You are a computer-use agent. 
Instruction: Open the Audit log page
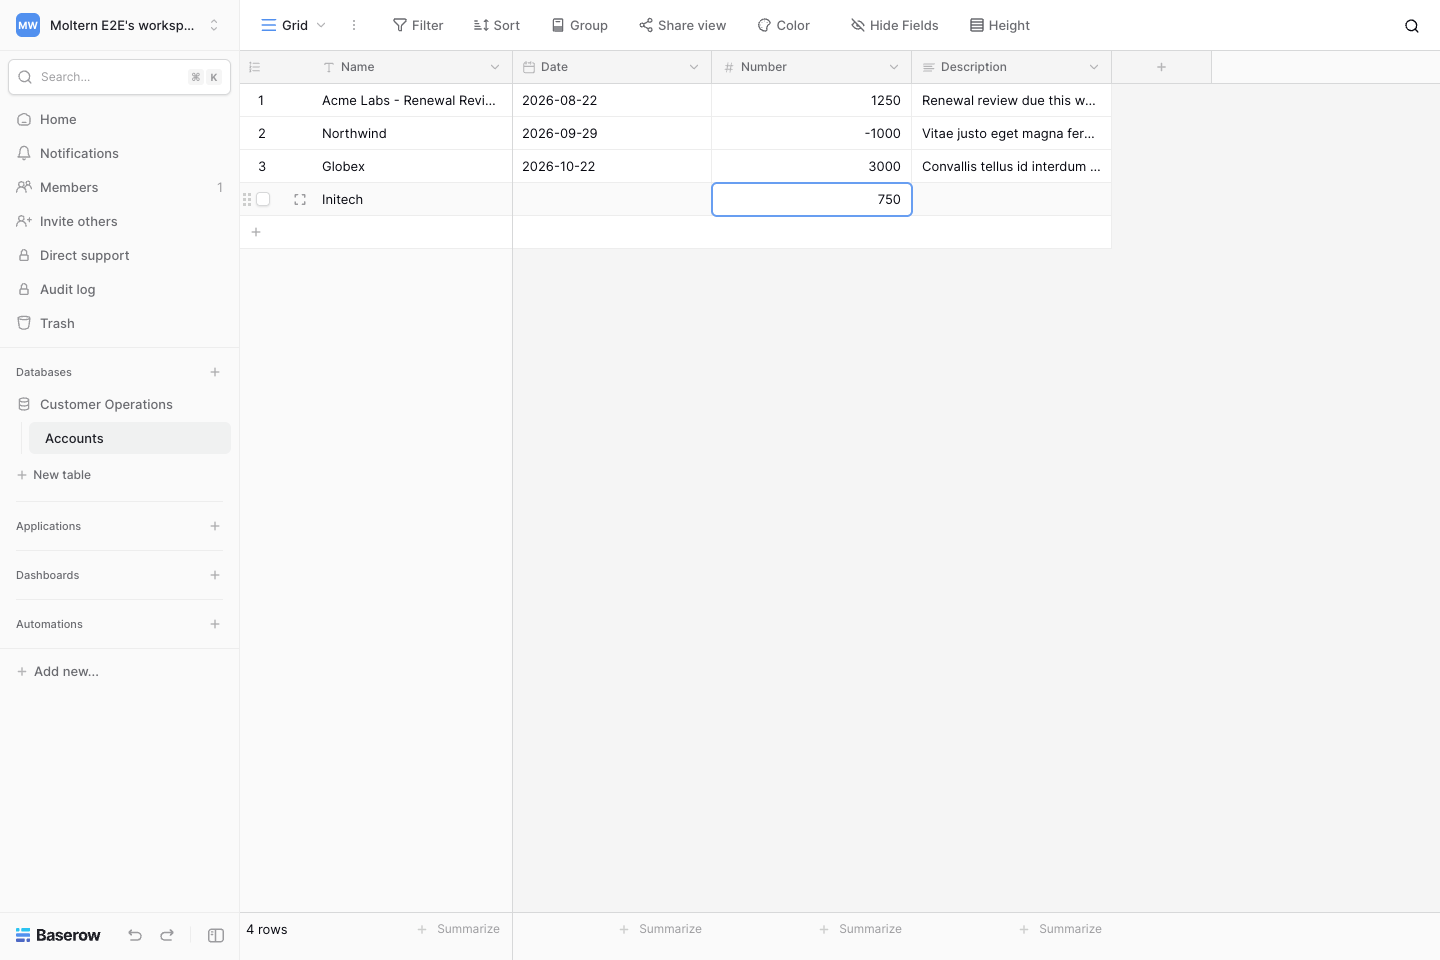pos(119,289)
